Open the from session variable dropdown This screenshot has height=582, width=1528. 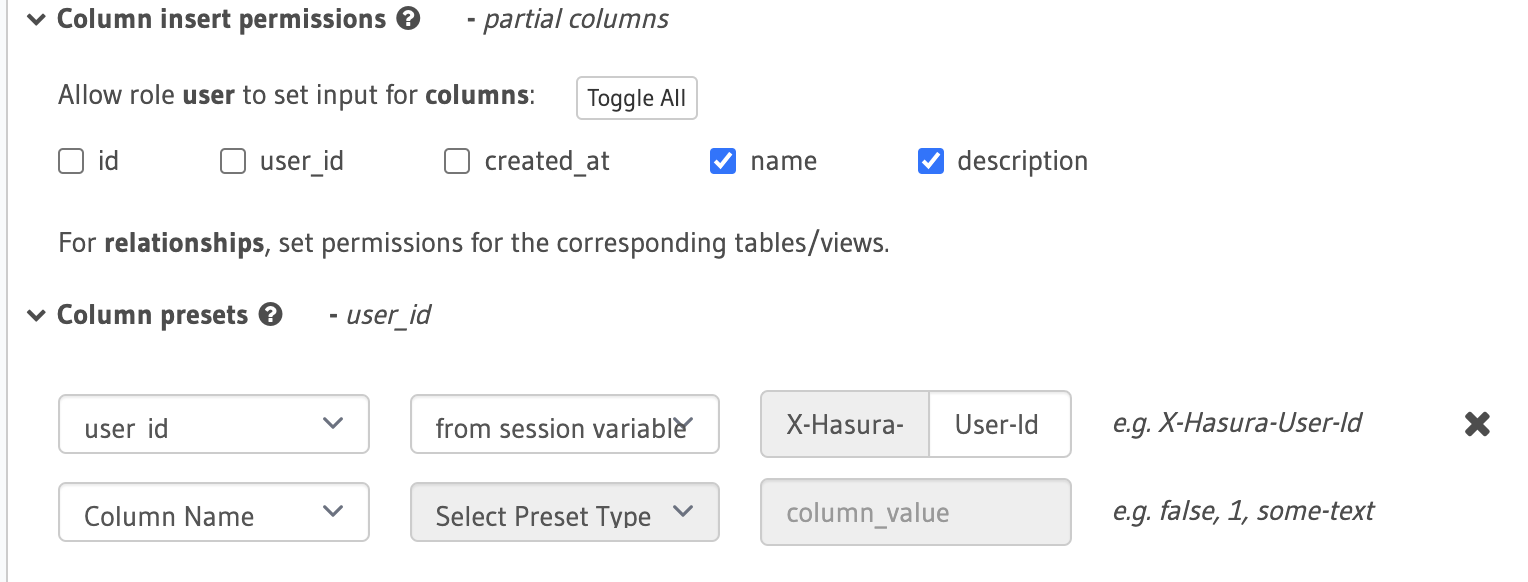pyautogui.click(x=564, y=424)
